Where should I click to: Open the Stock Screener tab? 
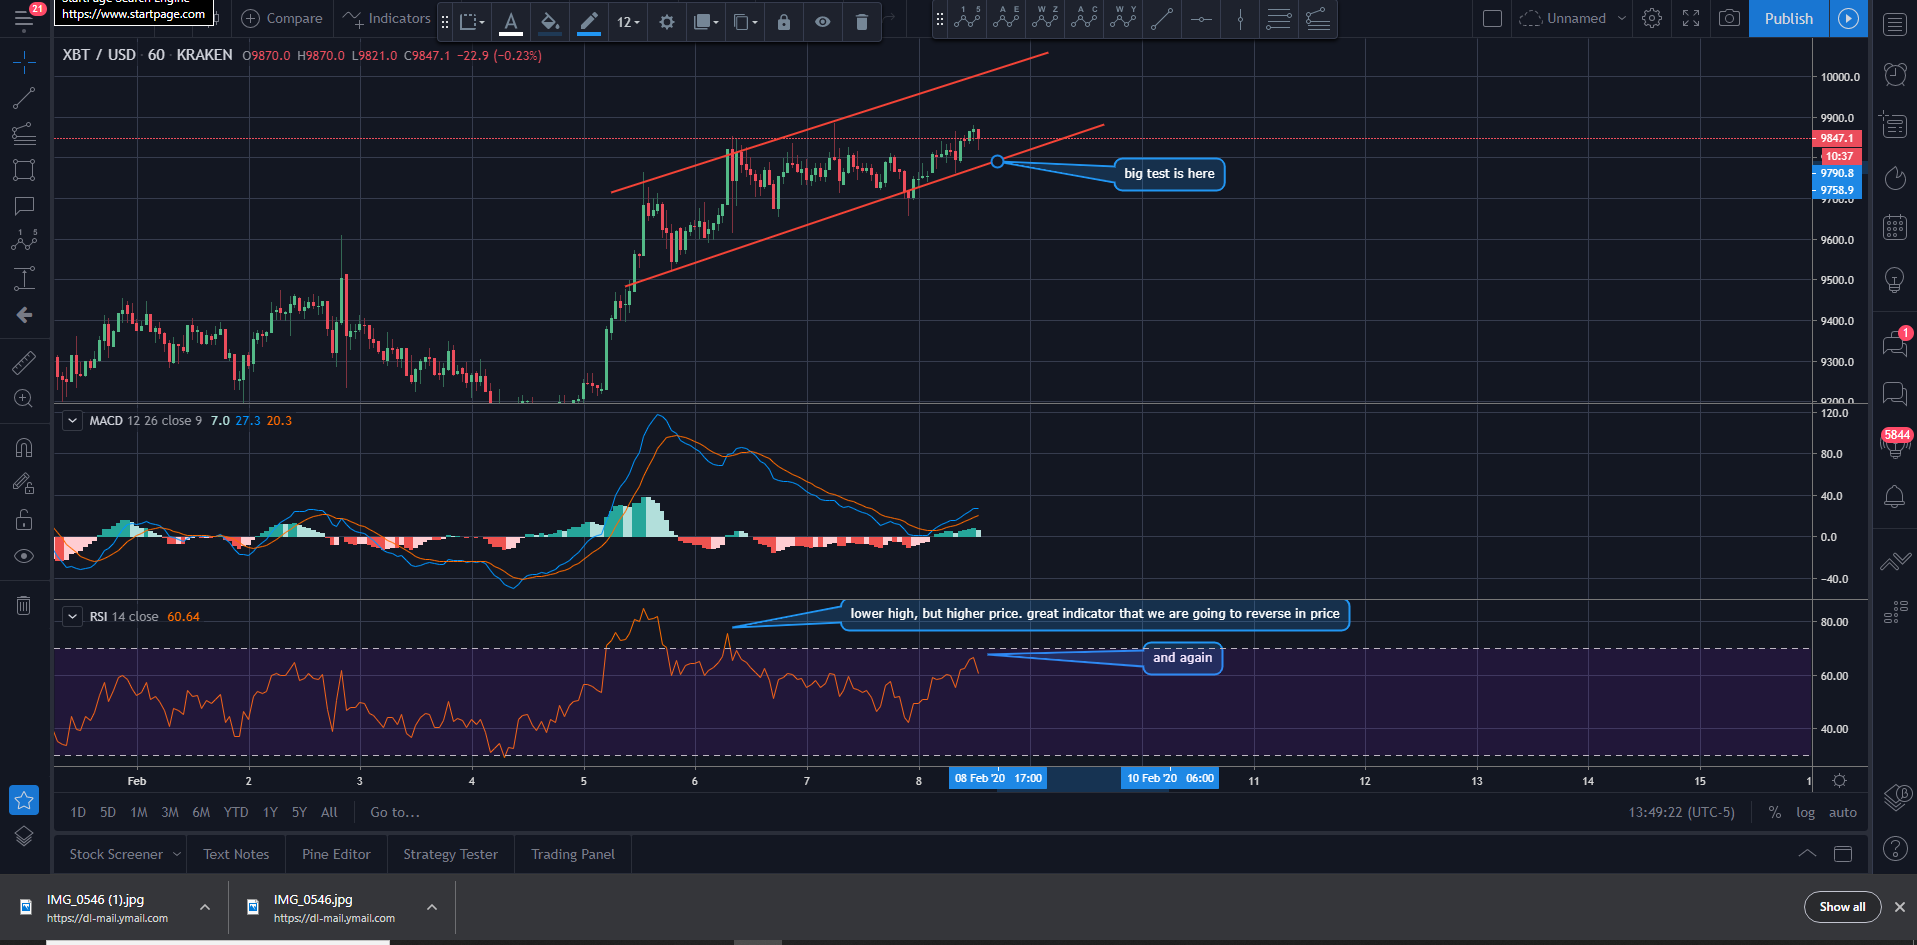pos(125,854)
